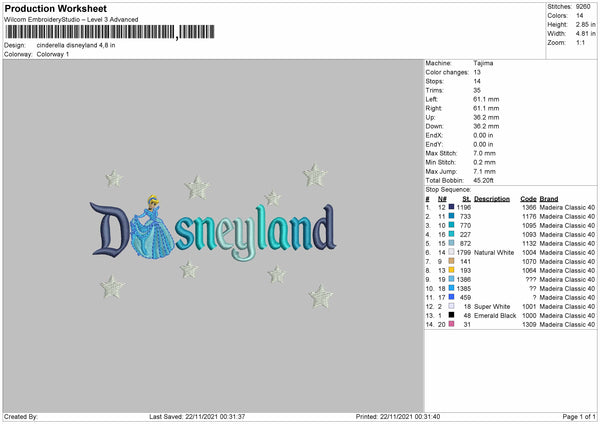Click the 'St.' column header
Image resolution: width=600 pixels, height=424 pixels.
click(466, 199)
